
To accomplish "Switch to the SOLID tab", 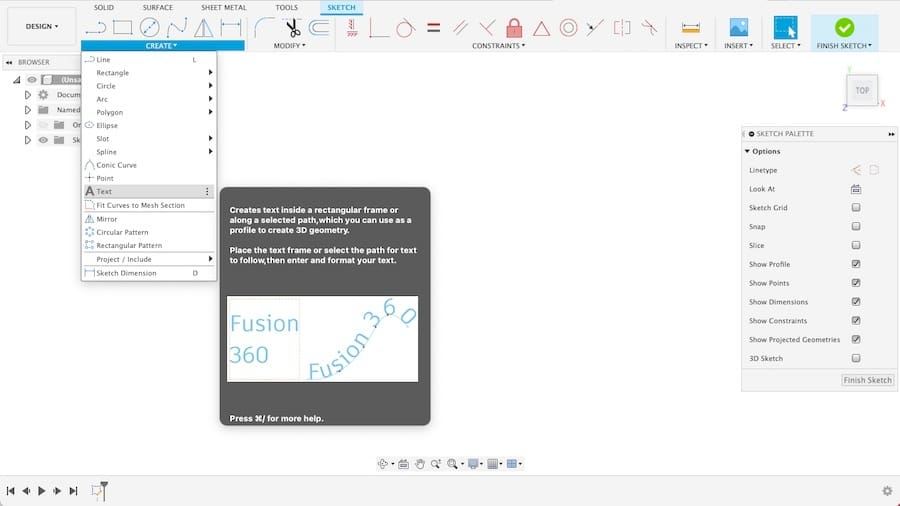I will tap(104, 7).
